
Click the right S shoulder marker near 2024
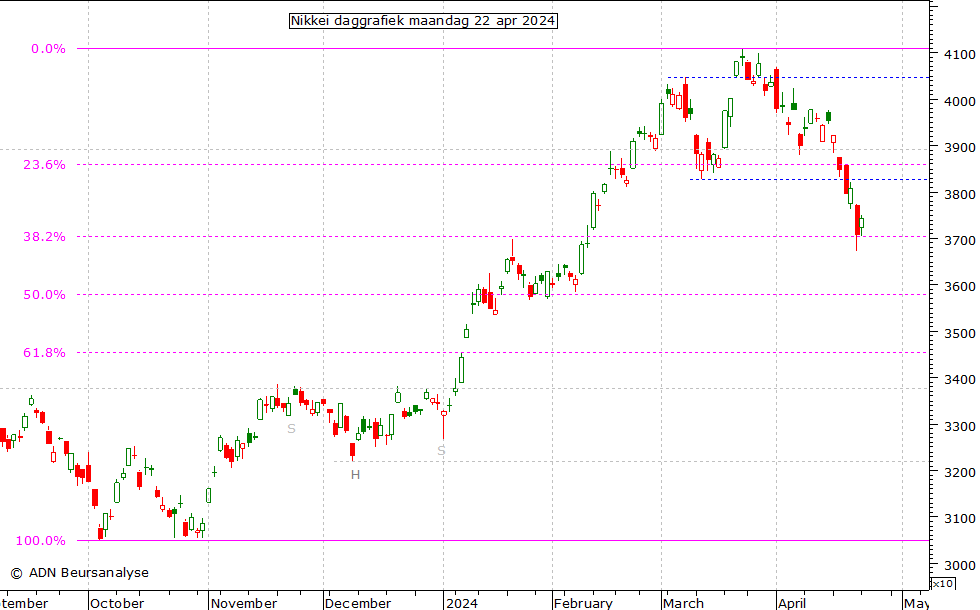[441, 451]
